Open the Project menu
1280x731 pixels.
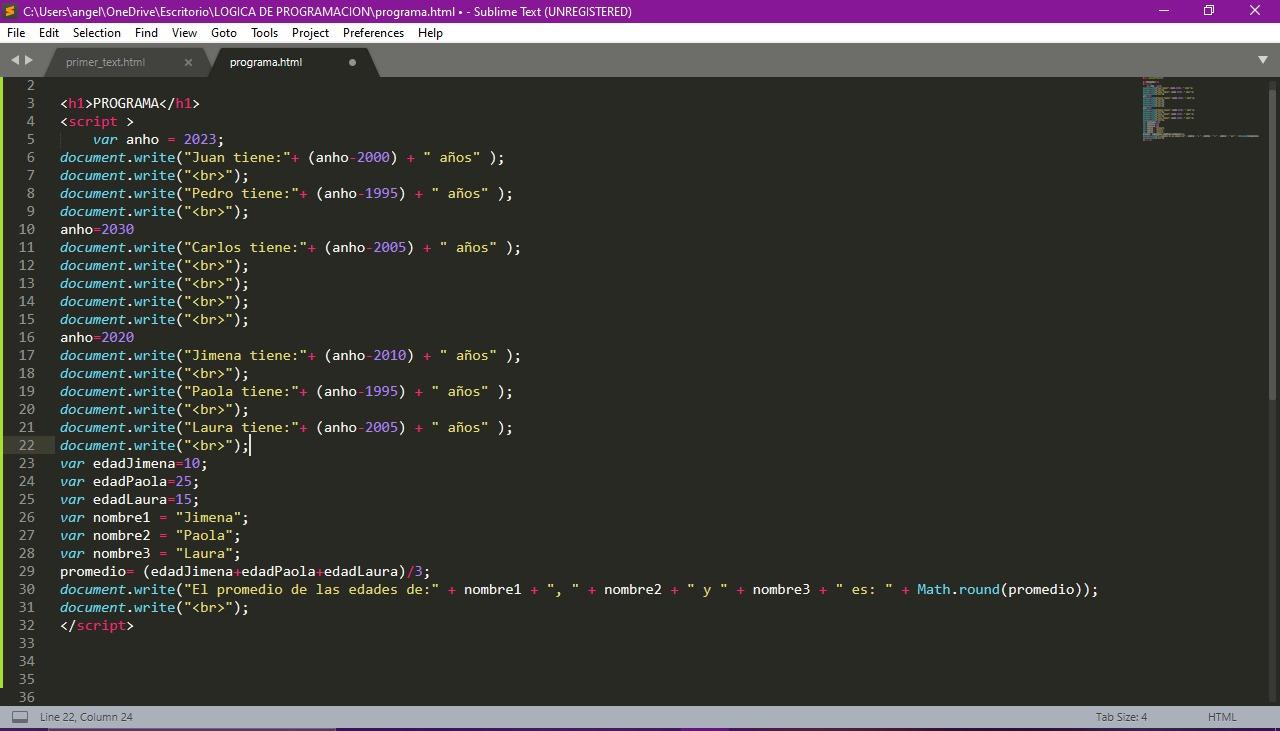[x=310, y=33]
